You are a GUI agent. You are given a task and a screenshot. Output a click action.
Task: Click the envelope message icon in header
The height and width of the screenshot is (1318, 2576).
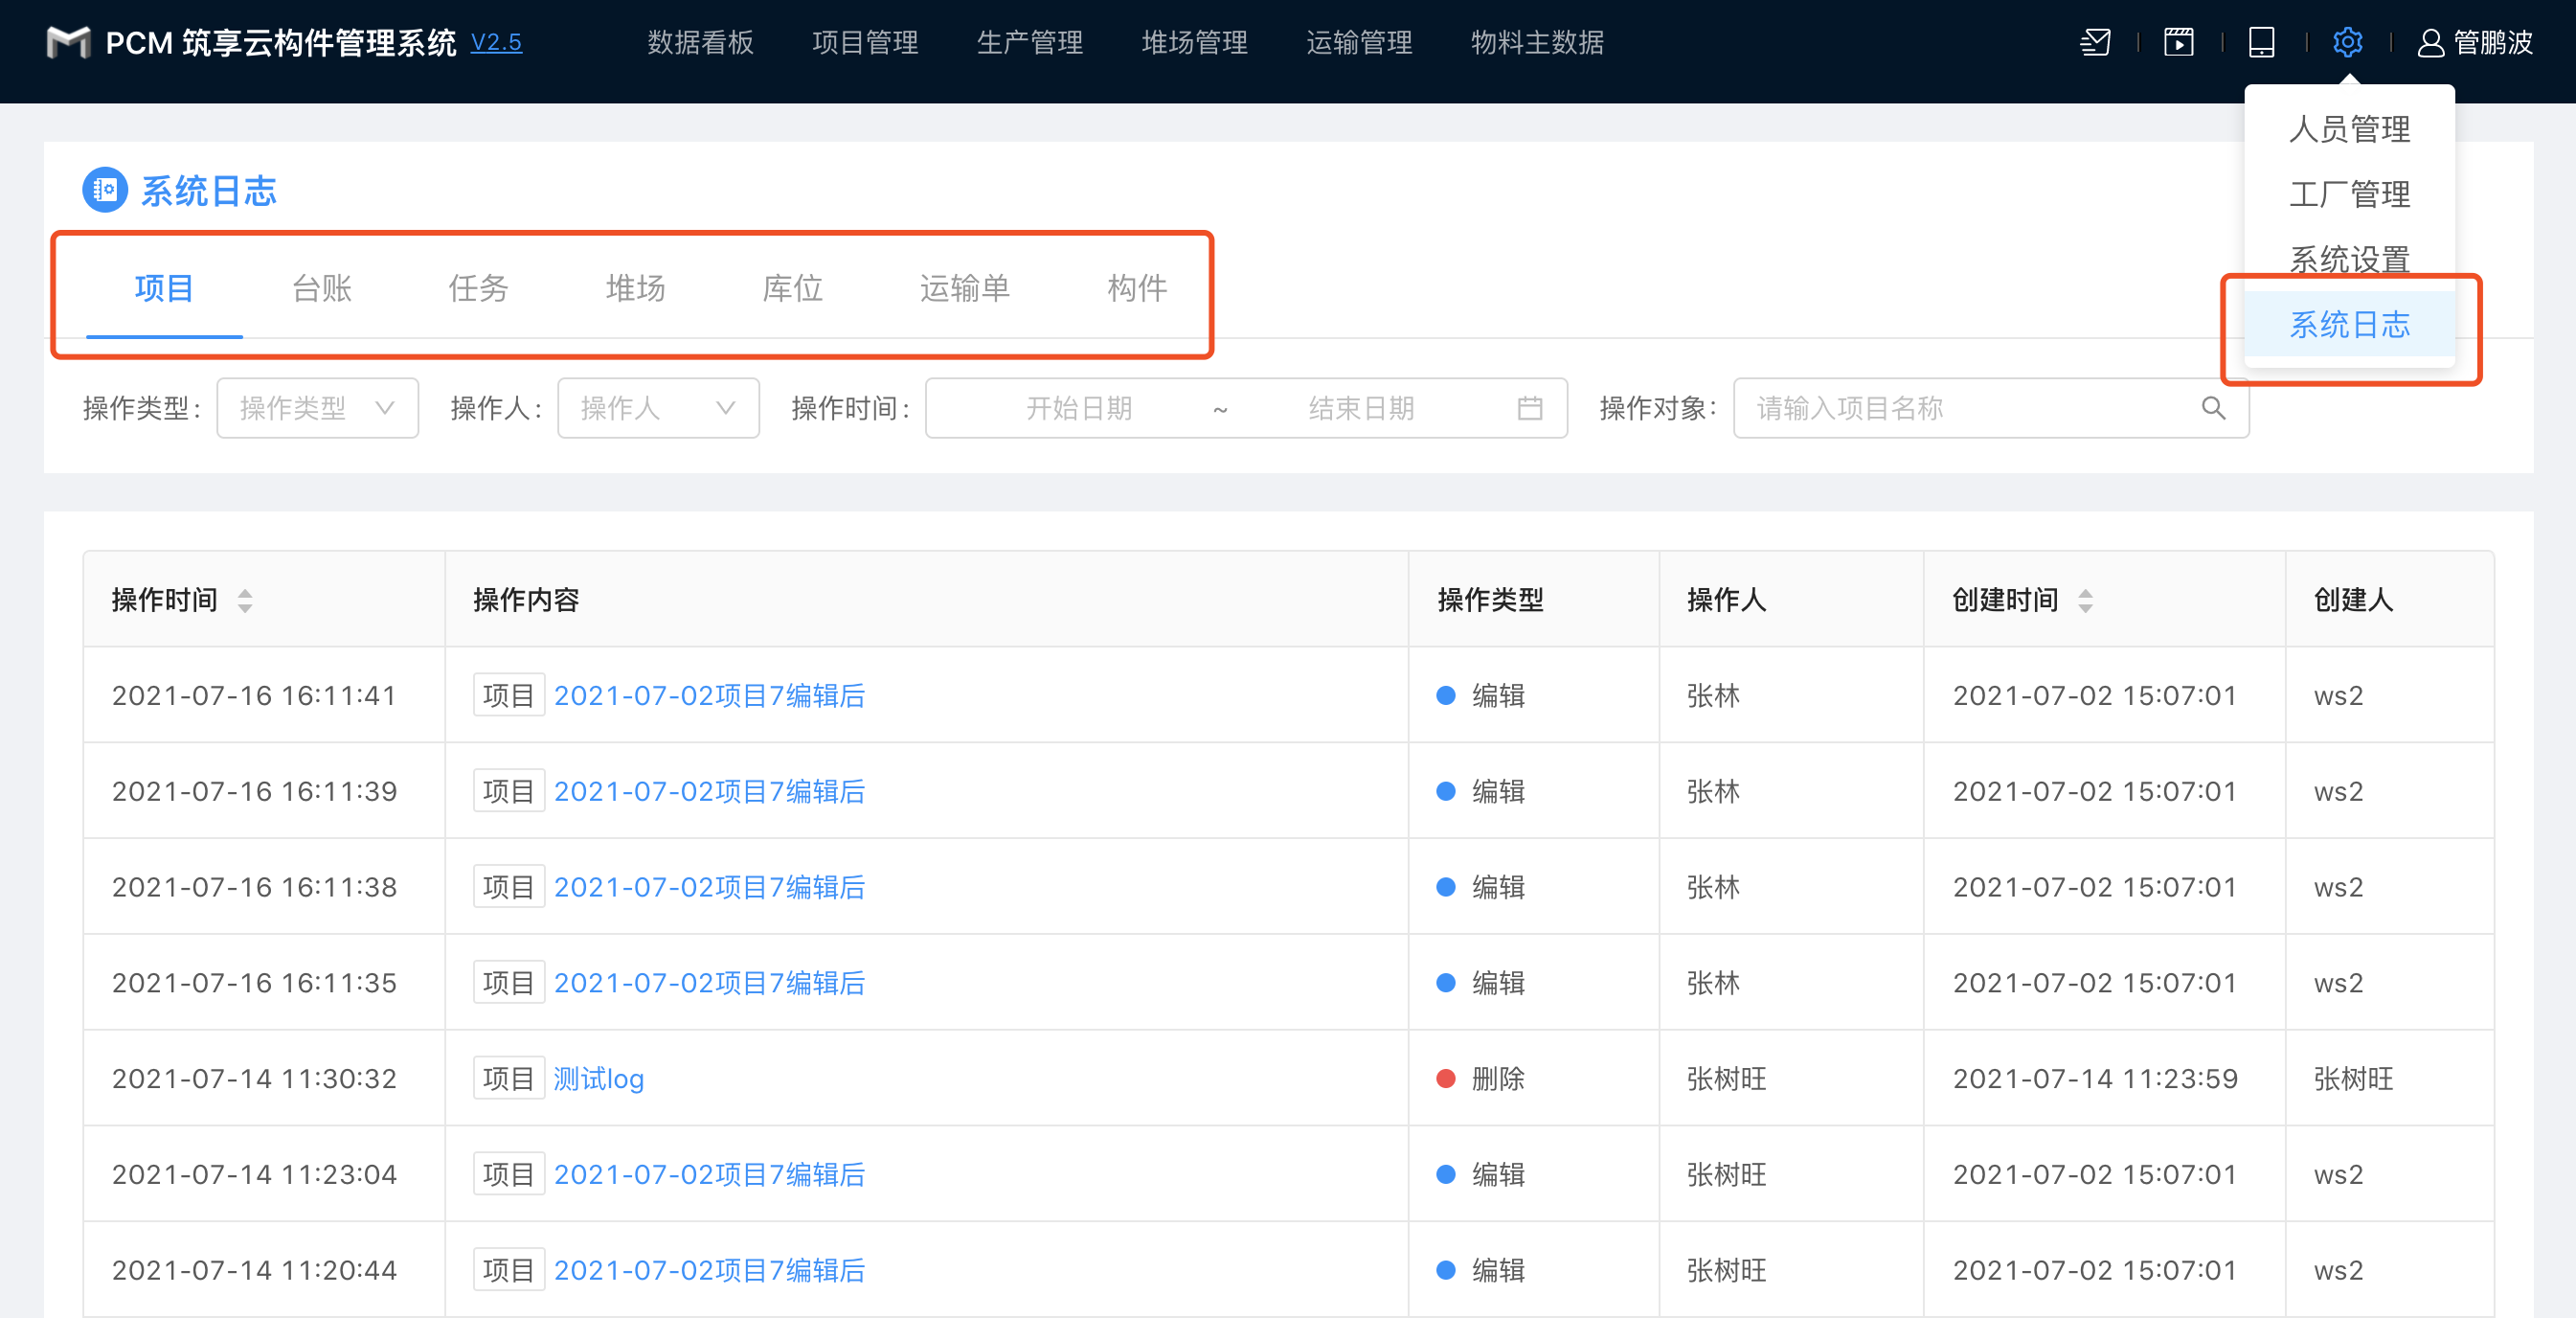2095,42
